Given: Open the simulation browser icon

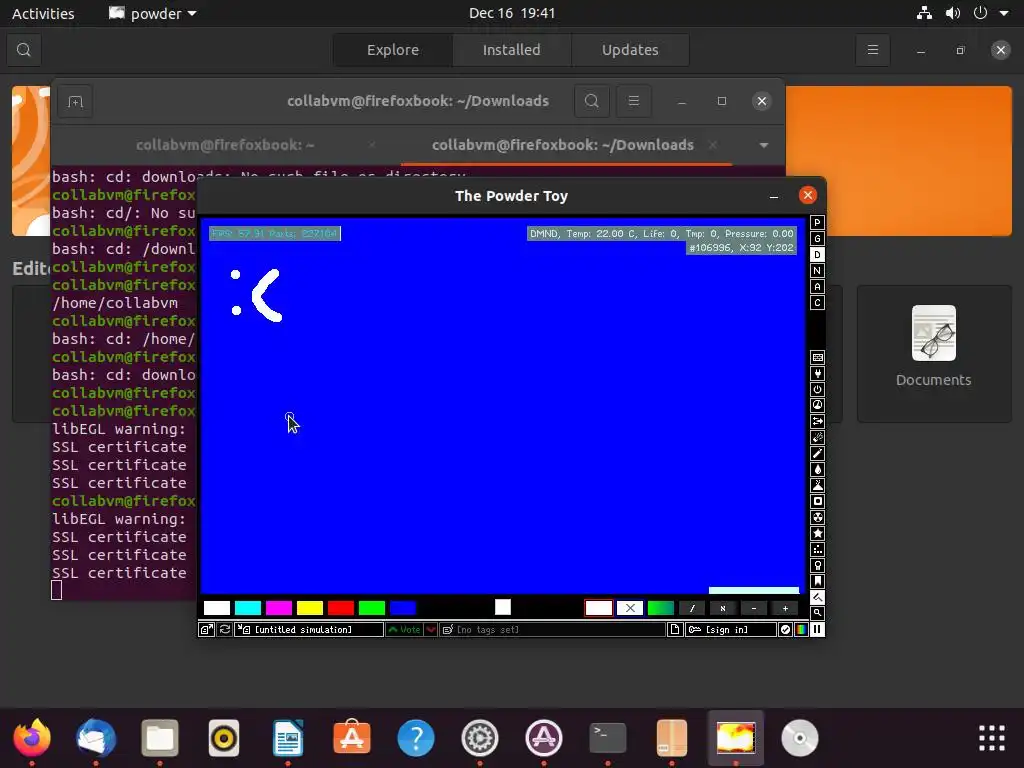Looking at the screenshot, I should pos(206,630).
